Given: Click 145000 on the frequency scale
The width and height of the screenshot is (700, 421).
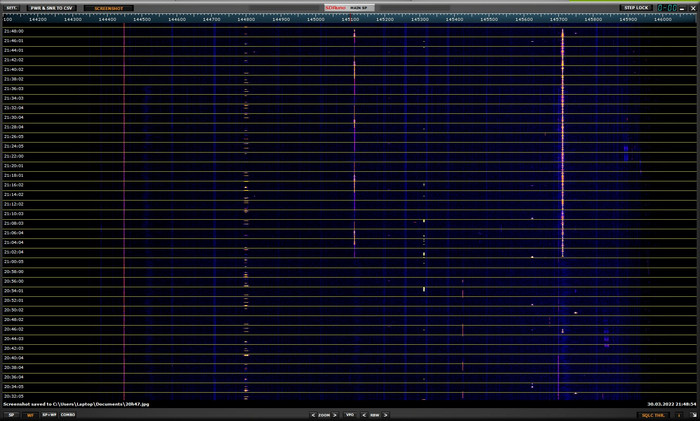Looking at the screenshot, I should [316, 19].
